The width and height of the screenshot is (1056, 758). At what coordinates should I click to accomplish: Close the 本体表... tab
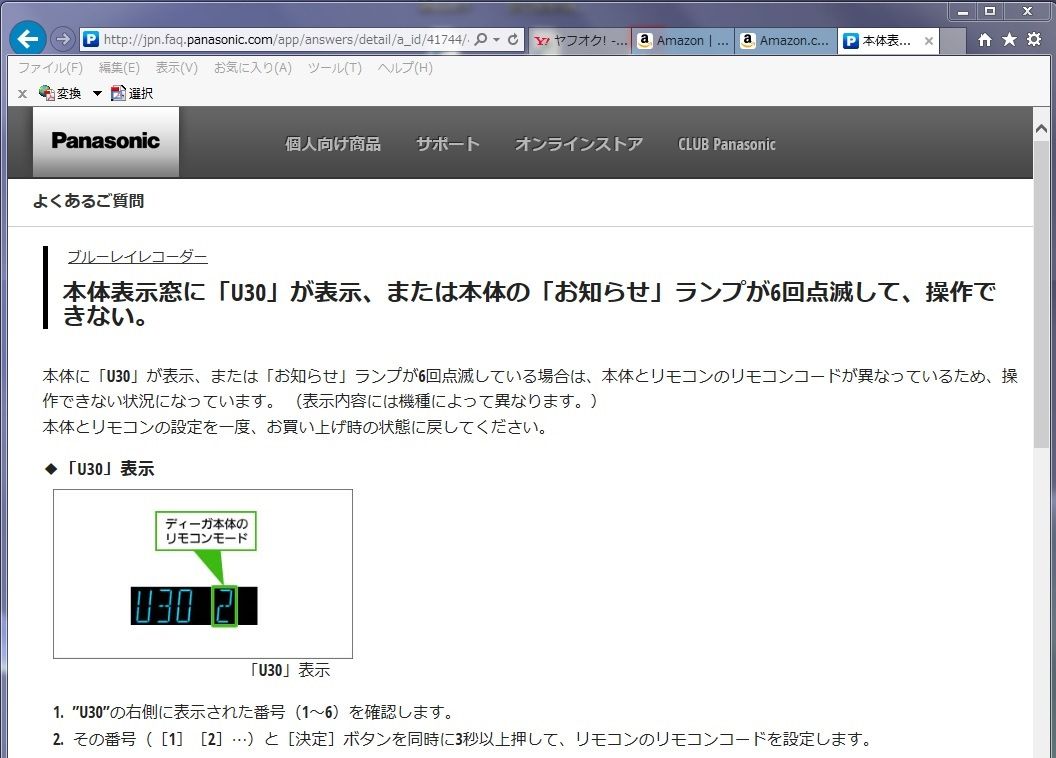(929, 41)
